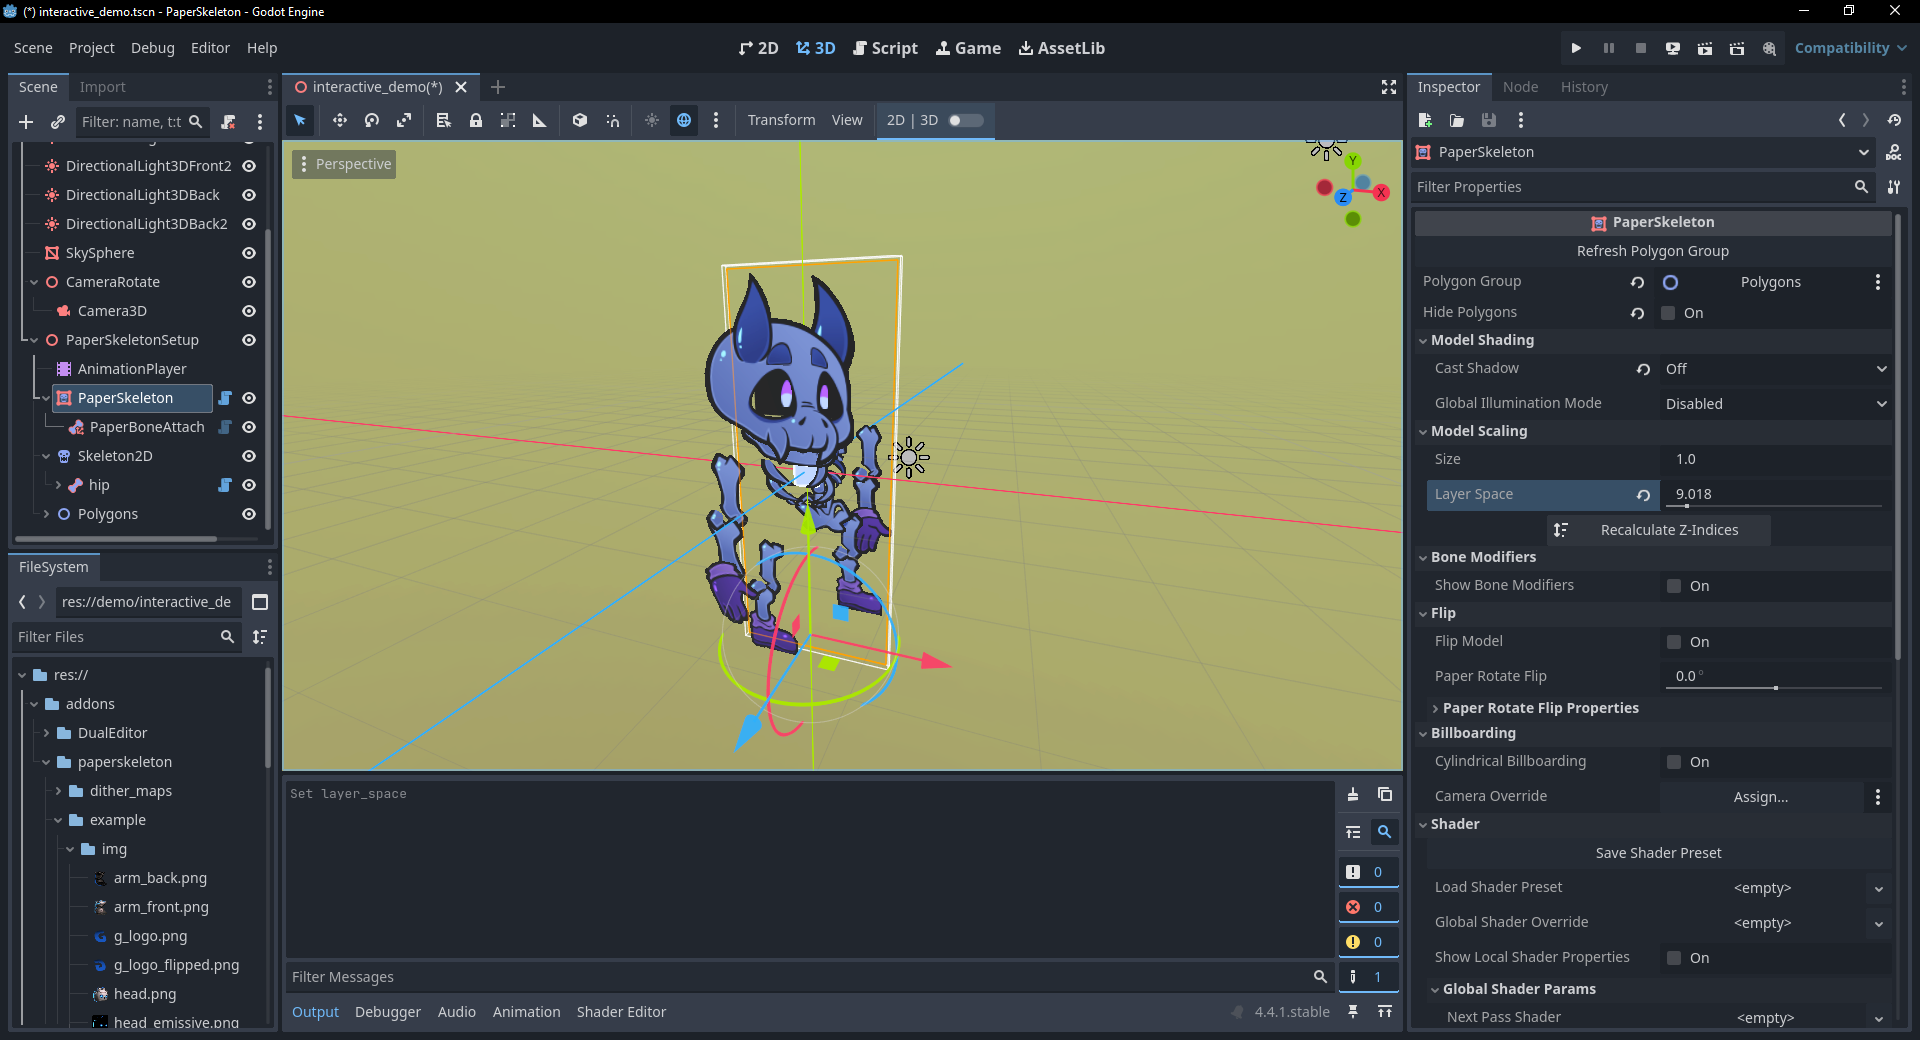Open the Perspective view menu
1920x1040 pixels.
pos(344,164)
